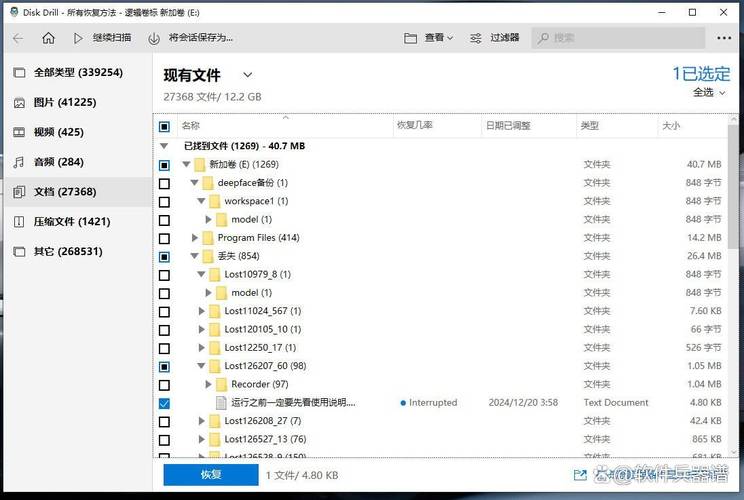Select 全部类型 (339254) category
This screenshot has height=500, width=744.
click(78, 73)
